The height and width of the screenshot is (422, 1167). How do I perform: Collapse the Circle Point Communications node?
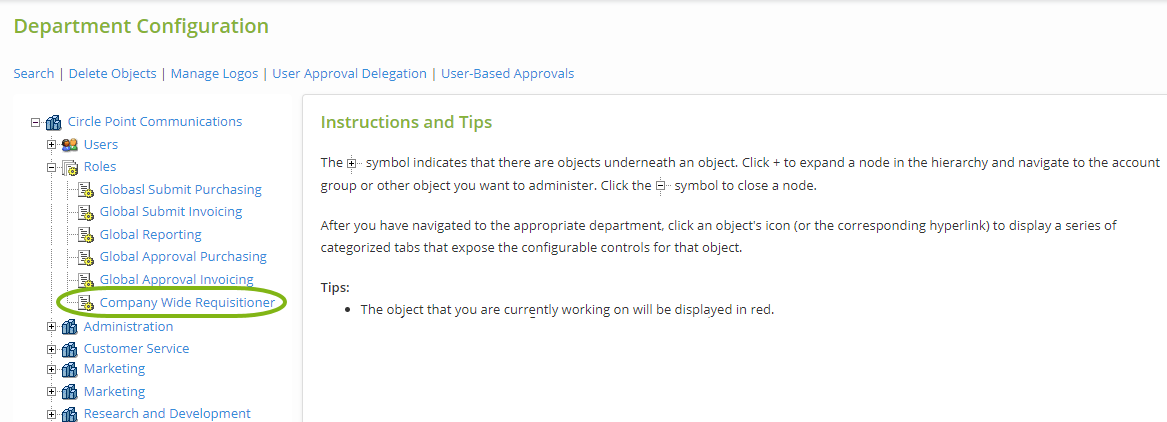point(36,122)
